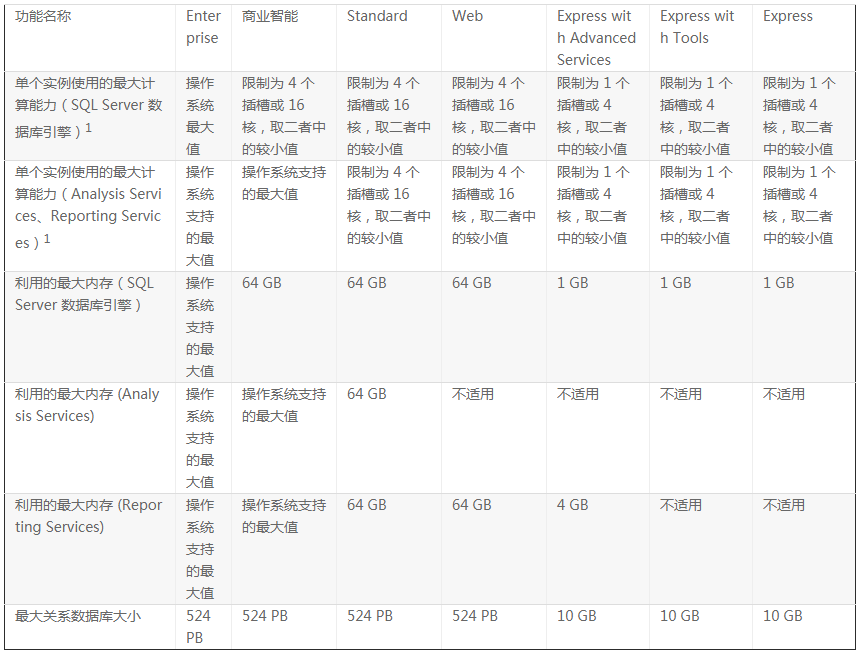Select row label "利用的最大内存 (SQL Server 数据库引擎)"
Viewport: 860px width, 653px height.
point(84,294)
